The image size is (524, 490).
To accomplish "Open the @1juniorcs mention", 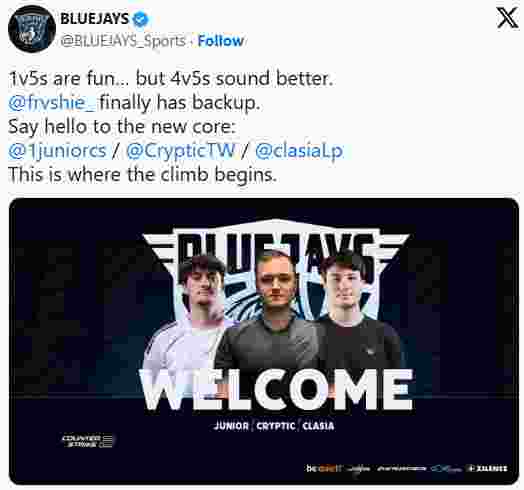I will click(x=57, y=151).
